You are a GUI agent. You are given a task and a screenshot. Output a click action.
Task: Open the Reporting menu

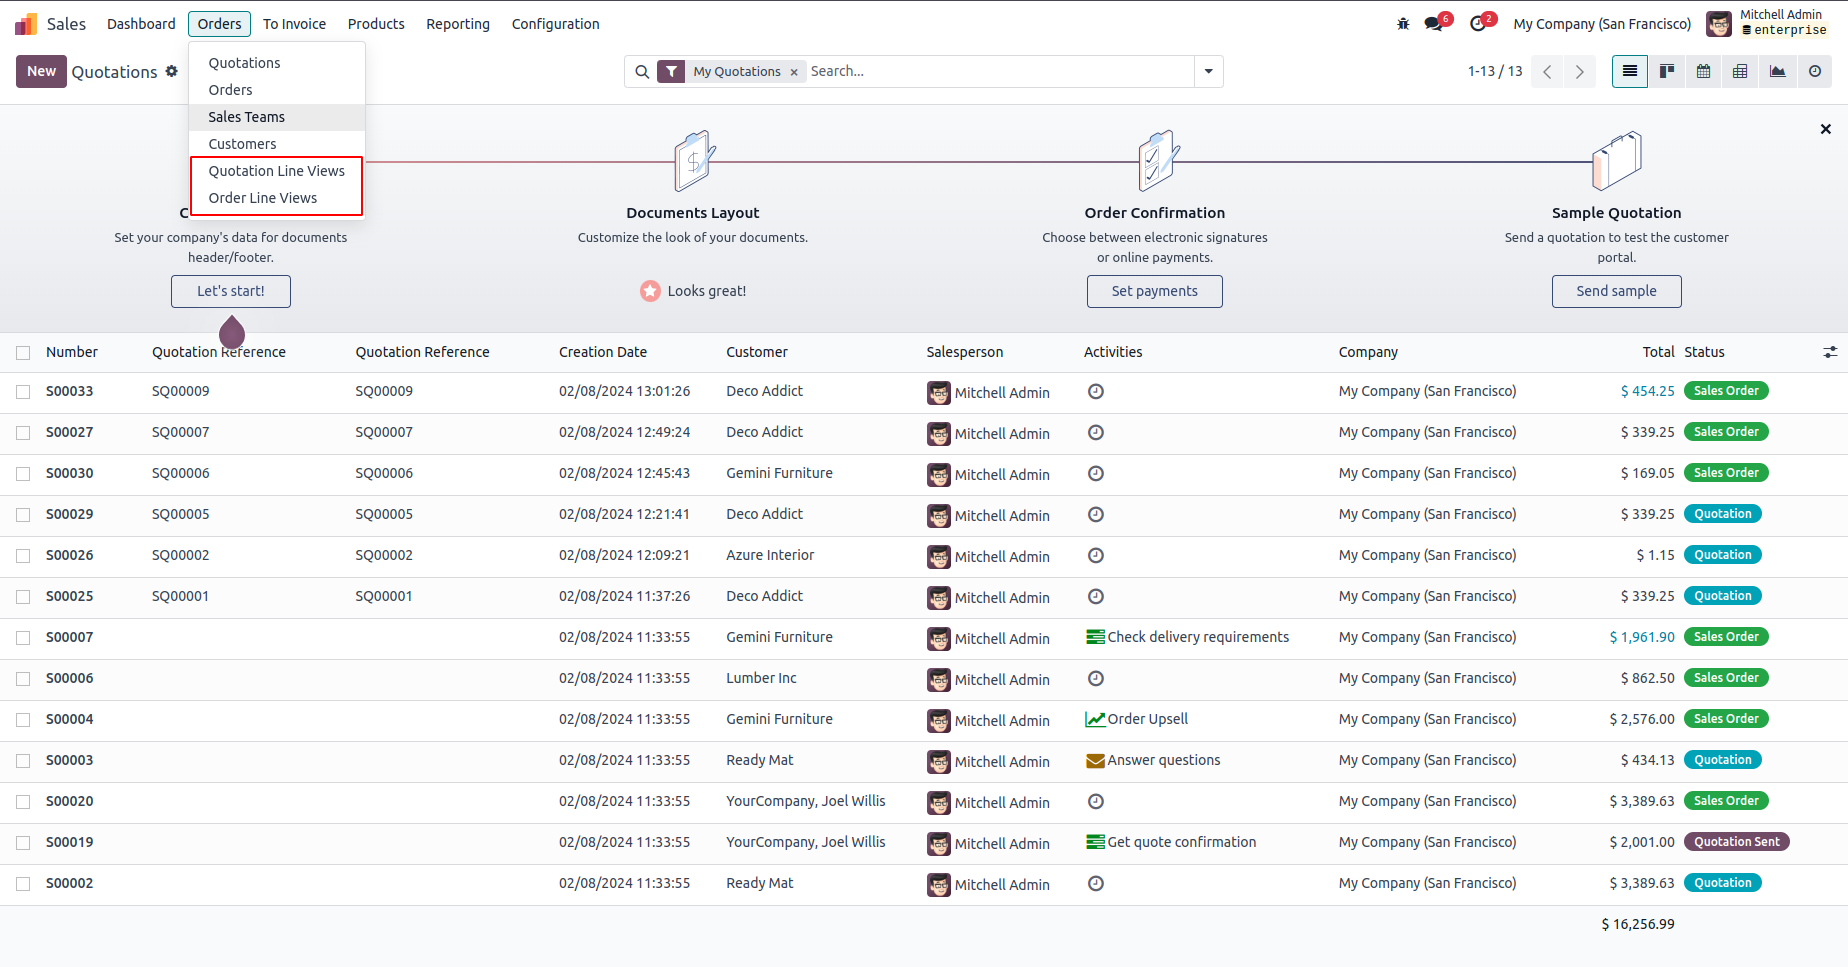[458, 24]
